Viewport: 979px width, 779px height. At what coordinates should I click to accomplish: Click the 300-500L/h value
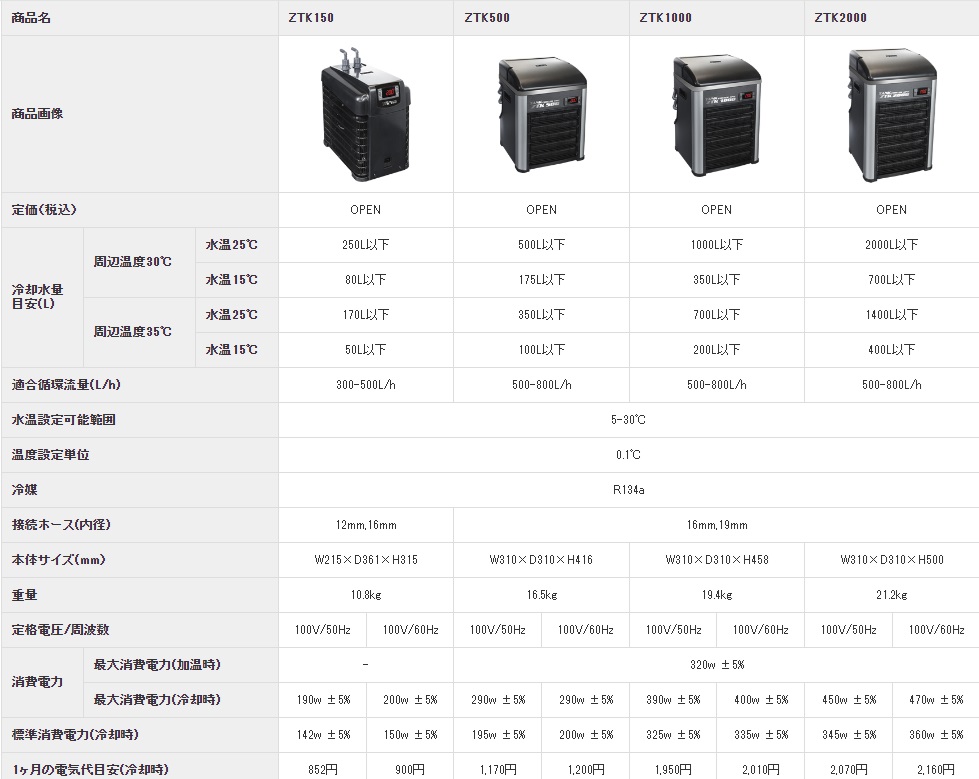(366, 385)
